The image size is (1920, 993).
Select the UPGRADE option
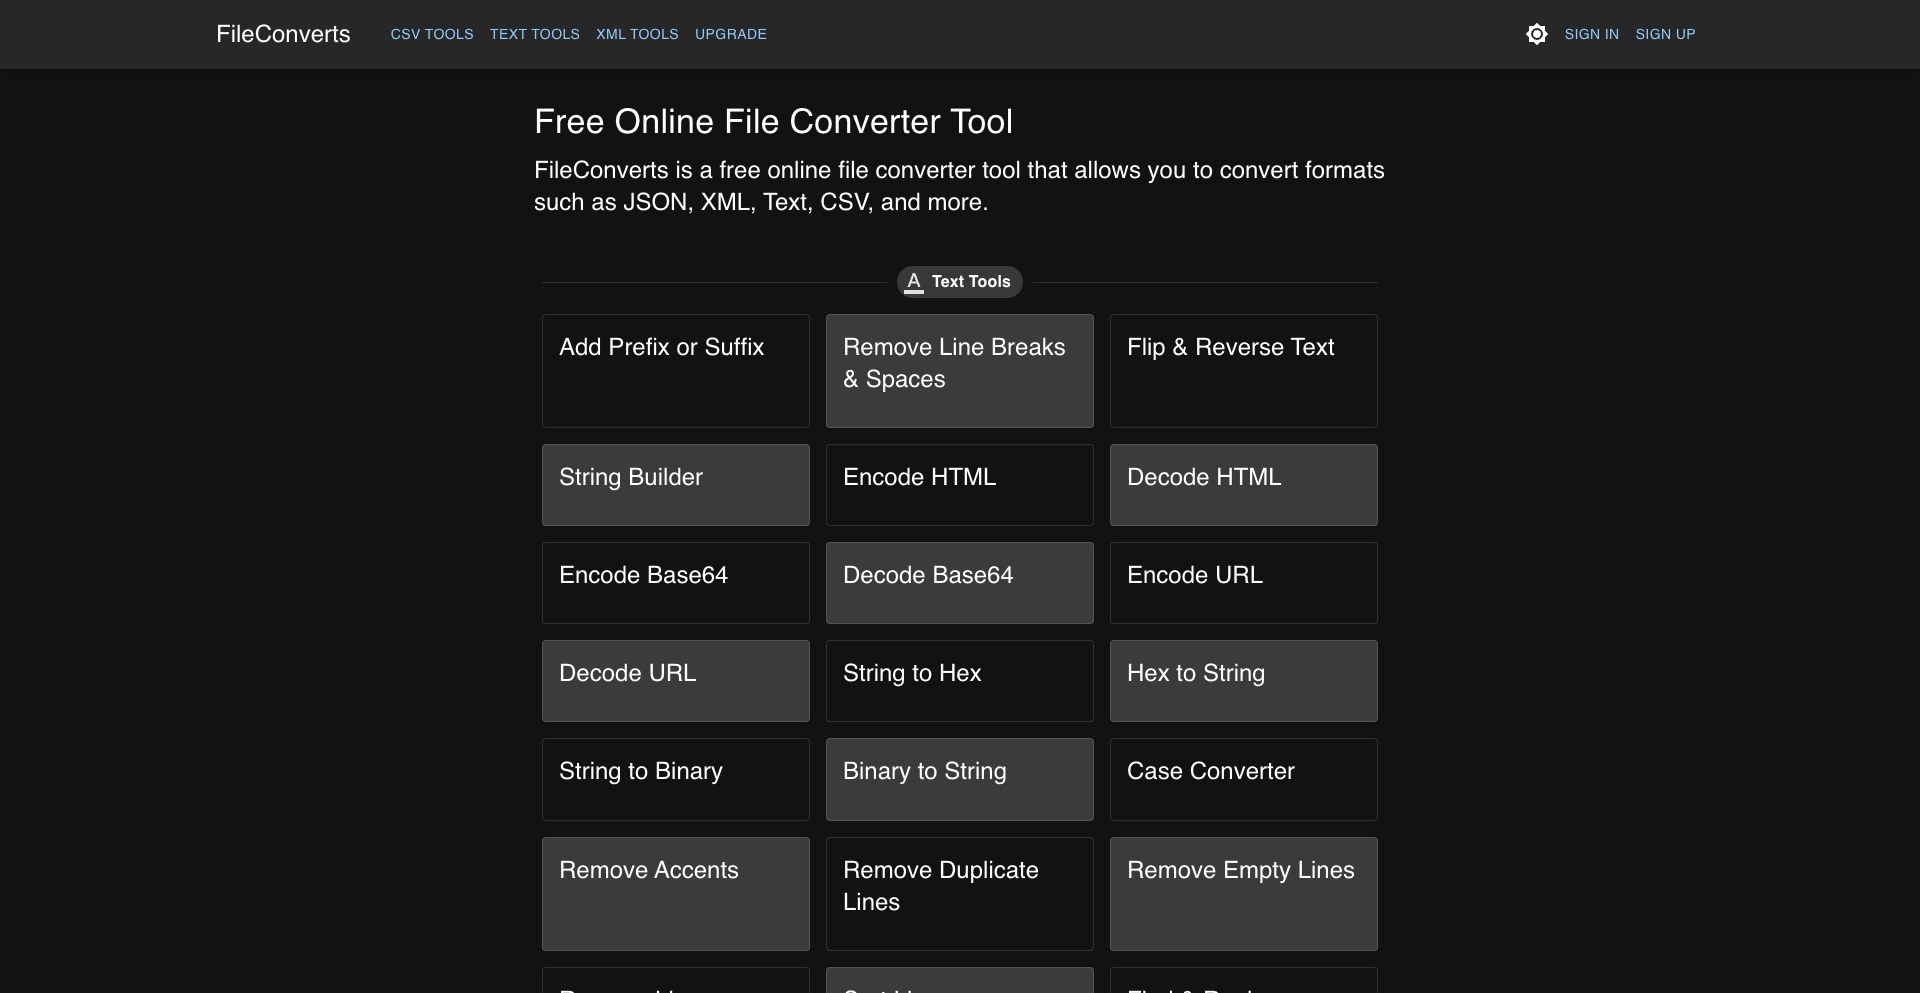pyautogui.click(x=730, y=34)
